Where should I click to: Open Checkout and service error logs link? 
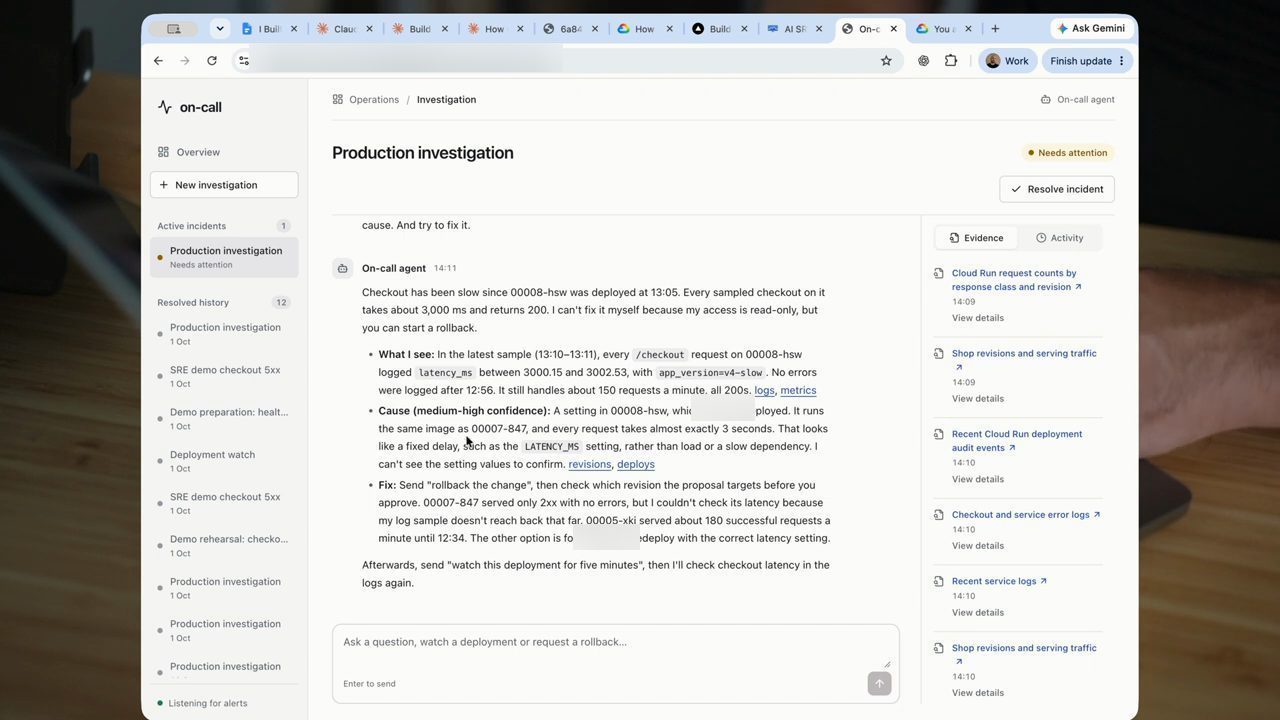(x=1026, y=515)
